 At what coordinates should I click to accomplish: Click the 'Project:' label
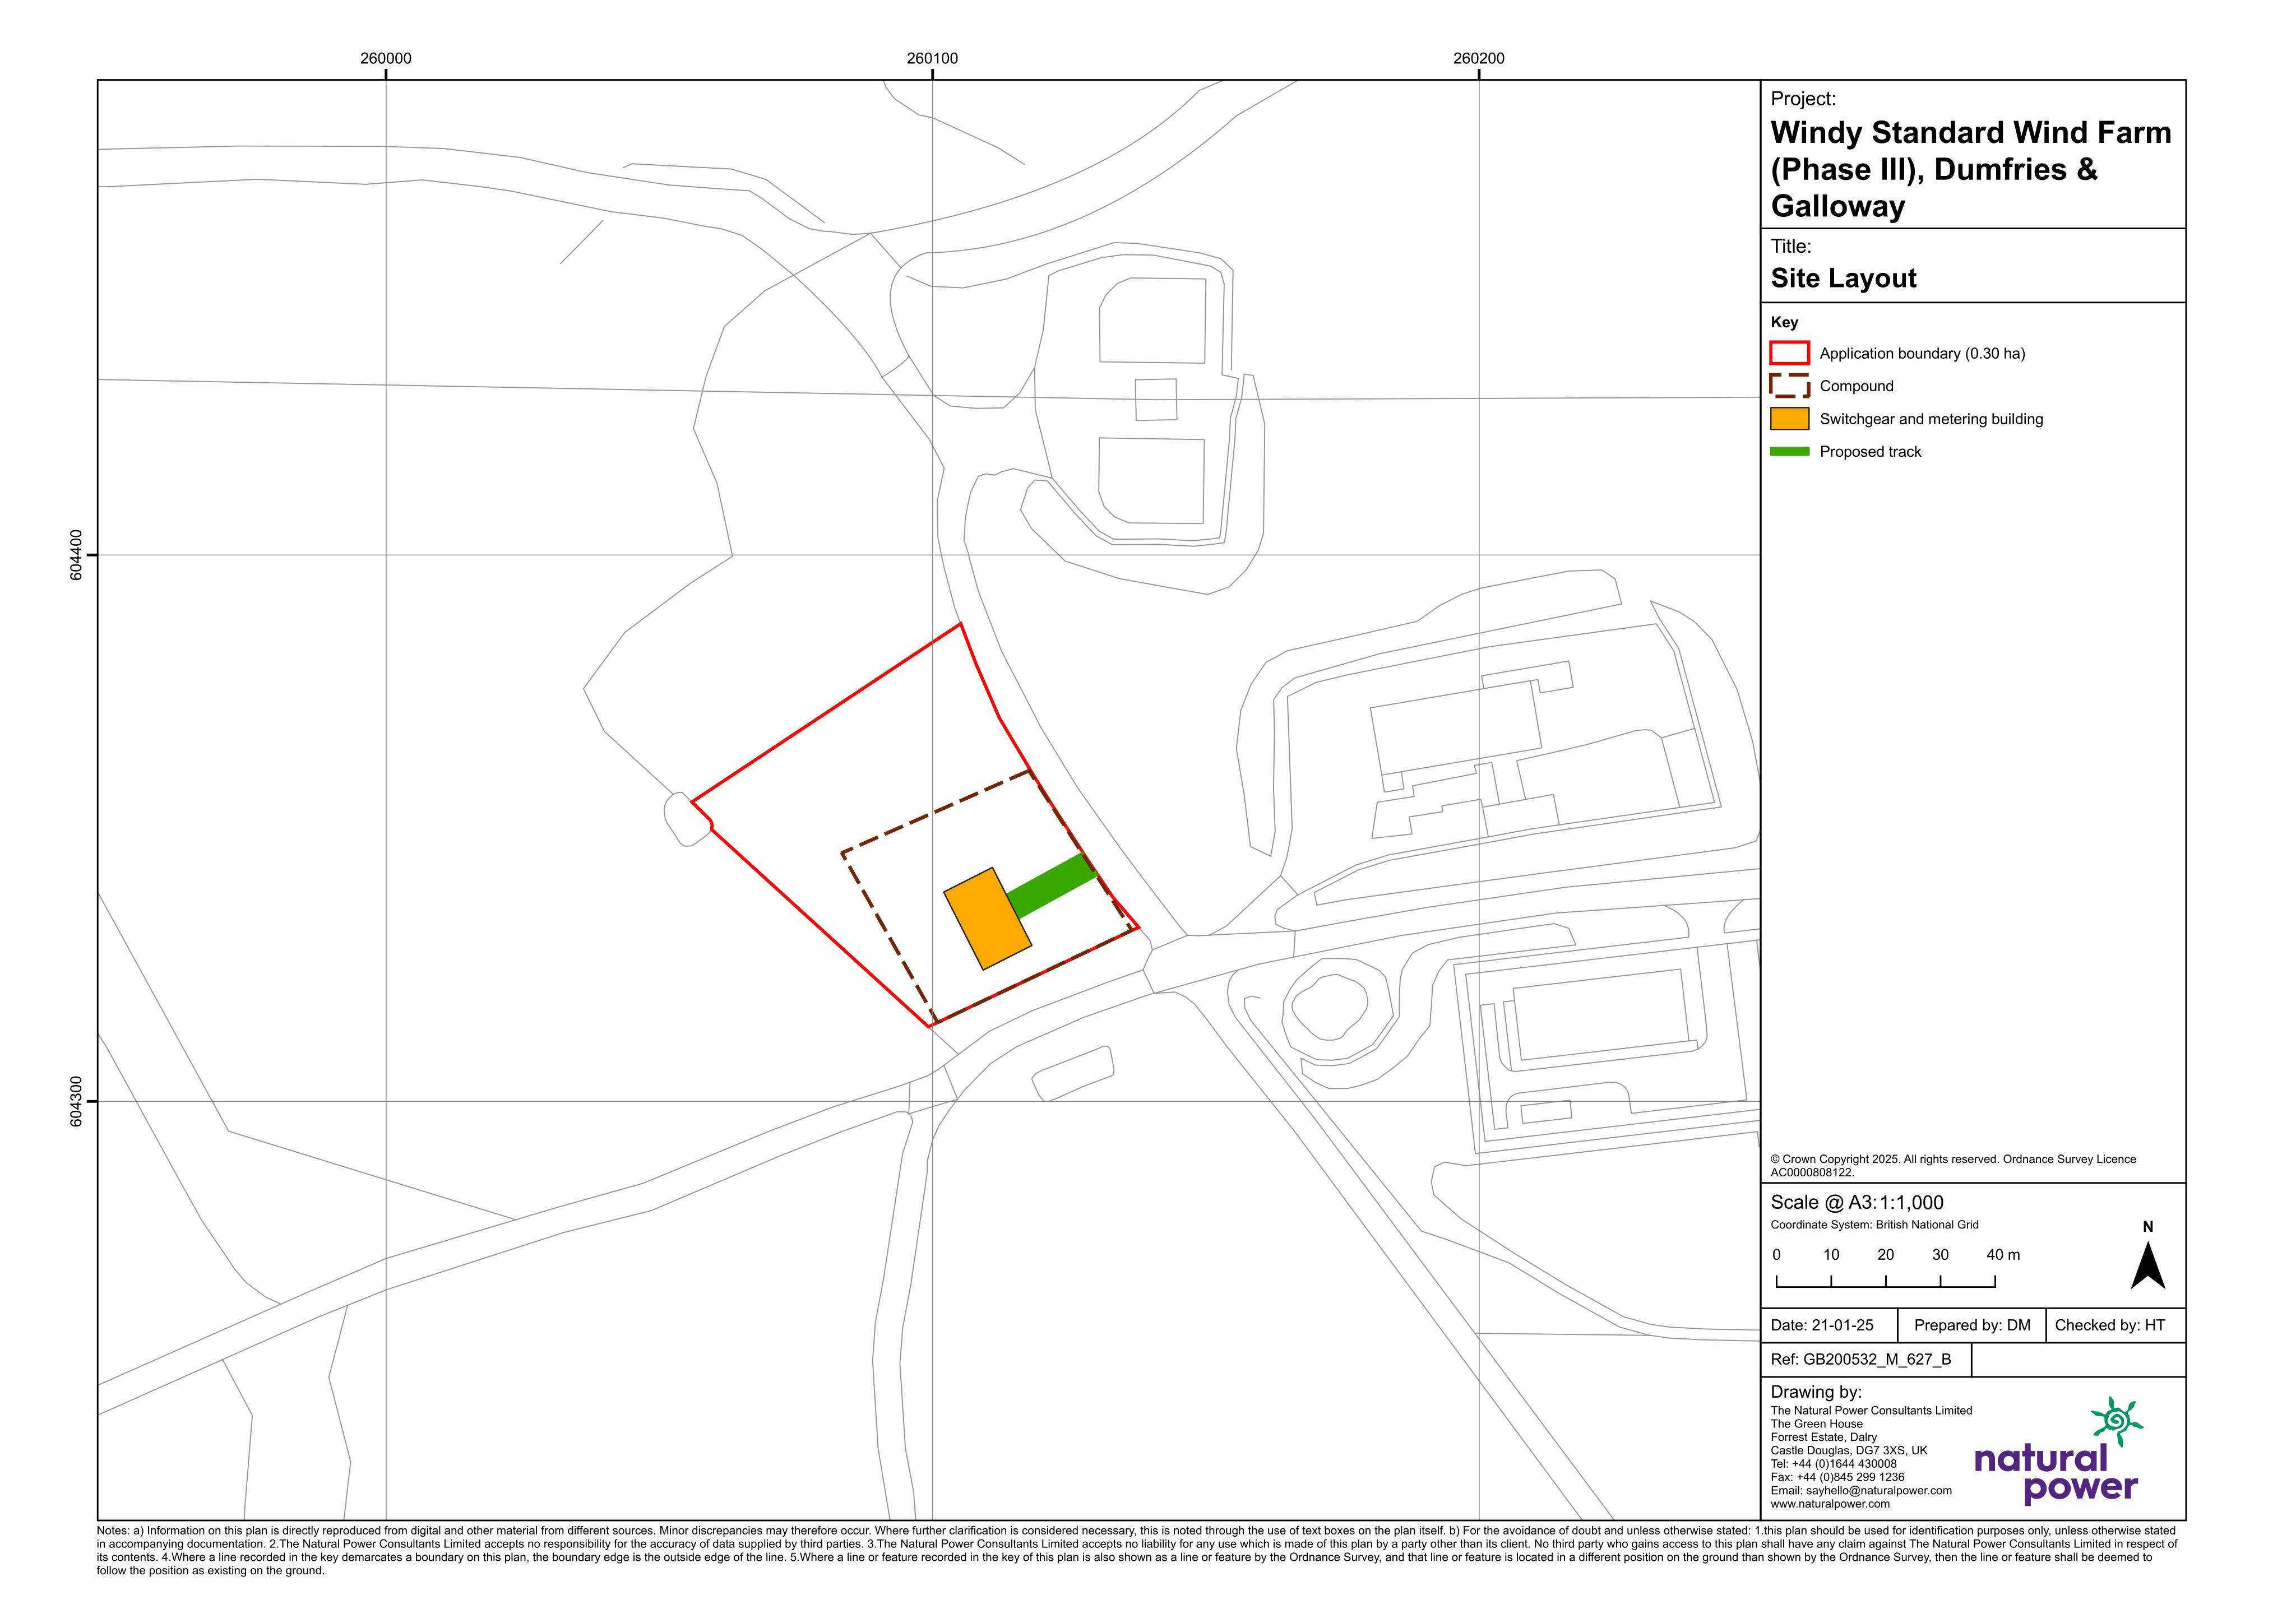click(1803, 99)
